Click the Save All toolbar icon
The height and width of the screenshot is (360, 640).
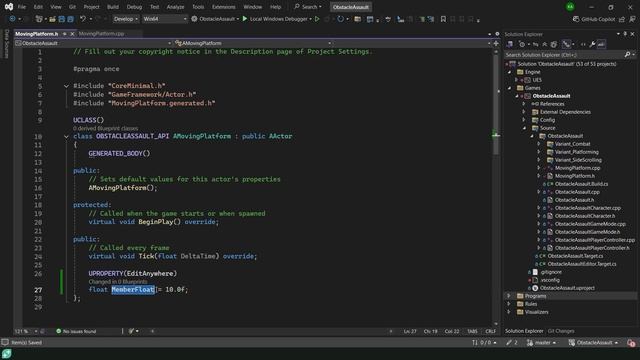click(70, 19)
